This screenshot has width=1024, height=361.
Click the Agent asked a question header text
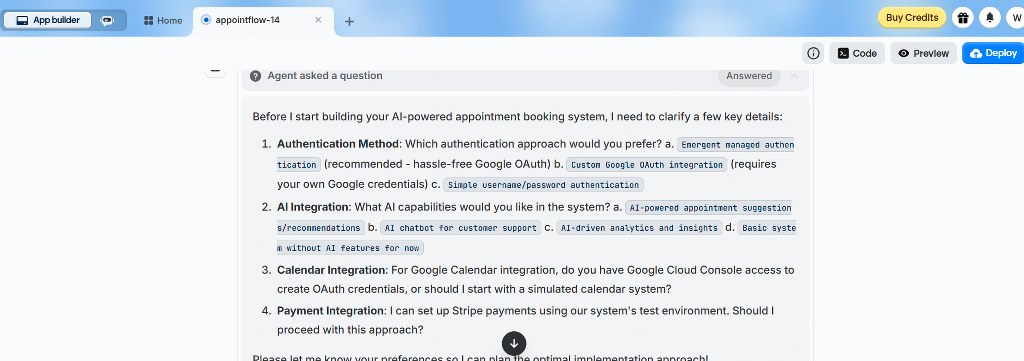pyautogui.click(x=325, y=76)
